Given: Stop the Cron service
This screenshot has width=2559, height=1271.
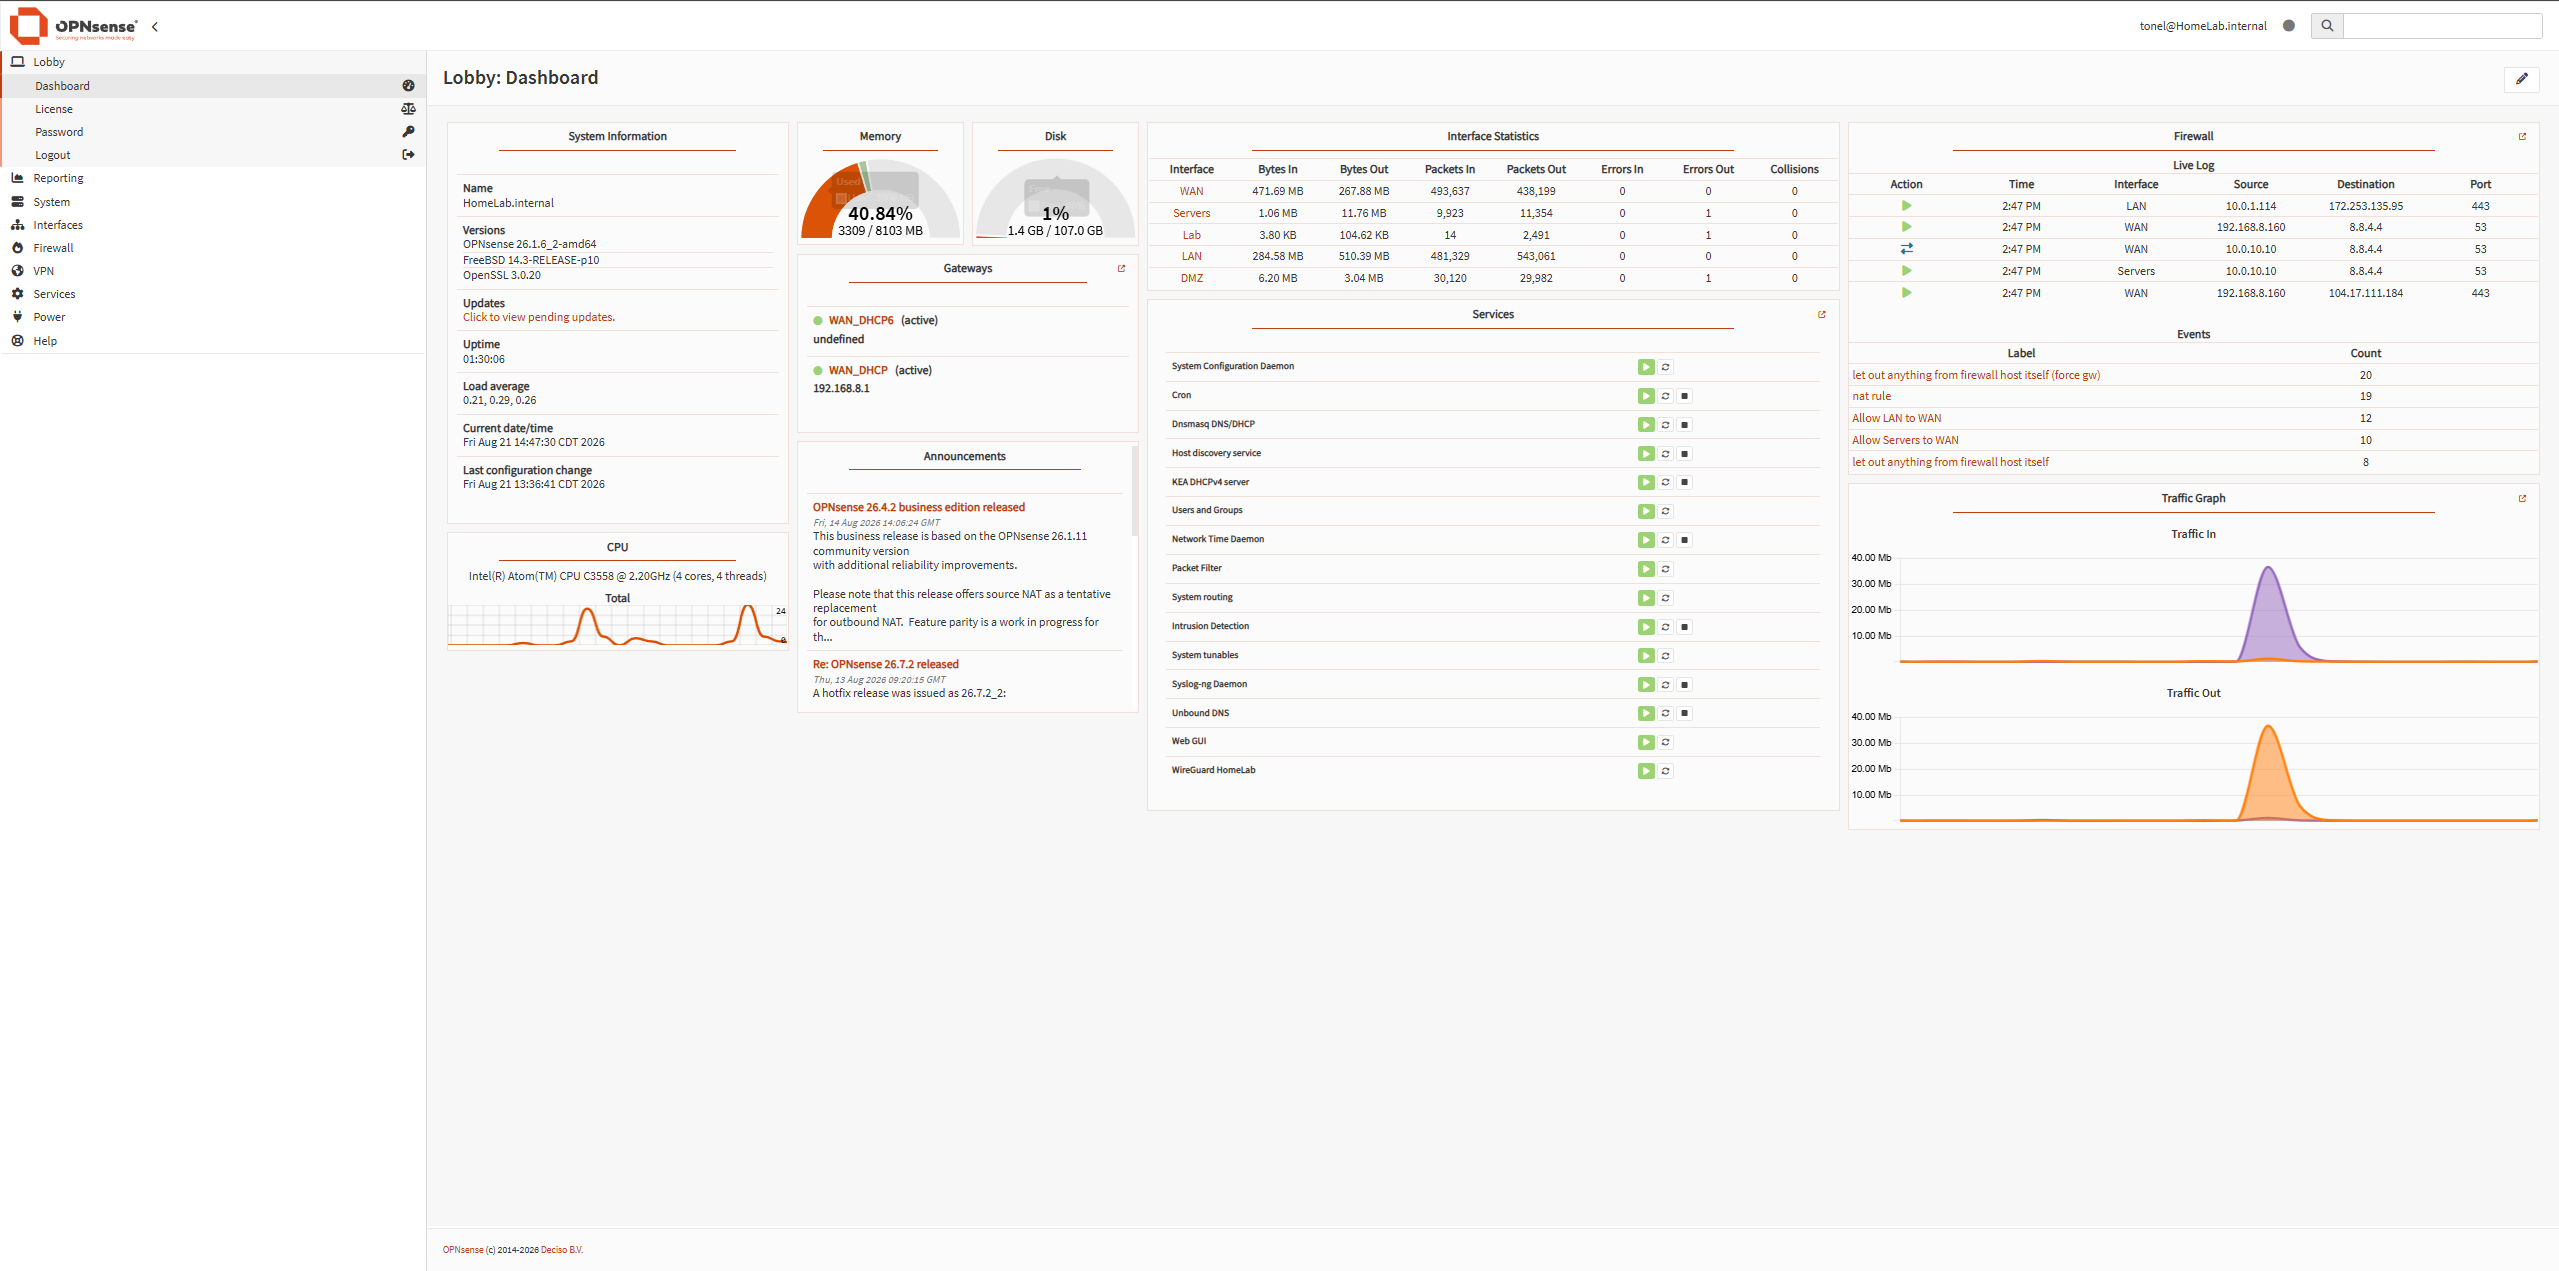Looking at the screenshot, I should (x=1684, y=396).
